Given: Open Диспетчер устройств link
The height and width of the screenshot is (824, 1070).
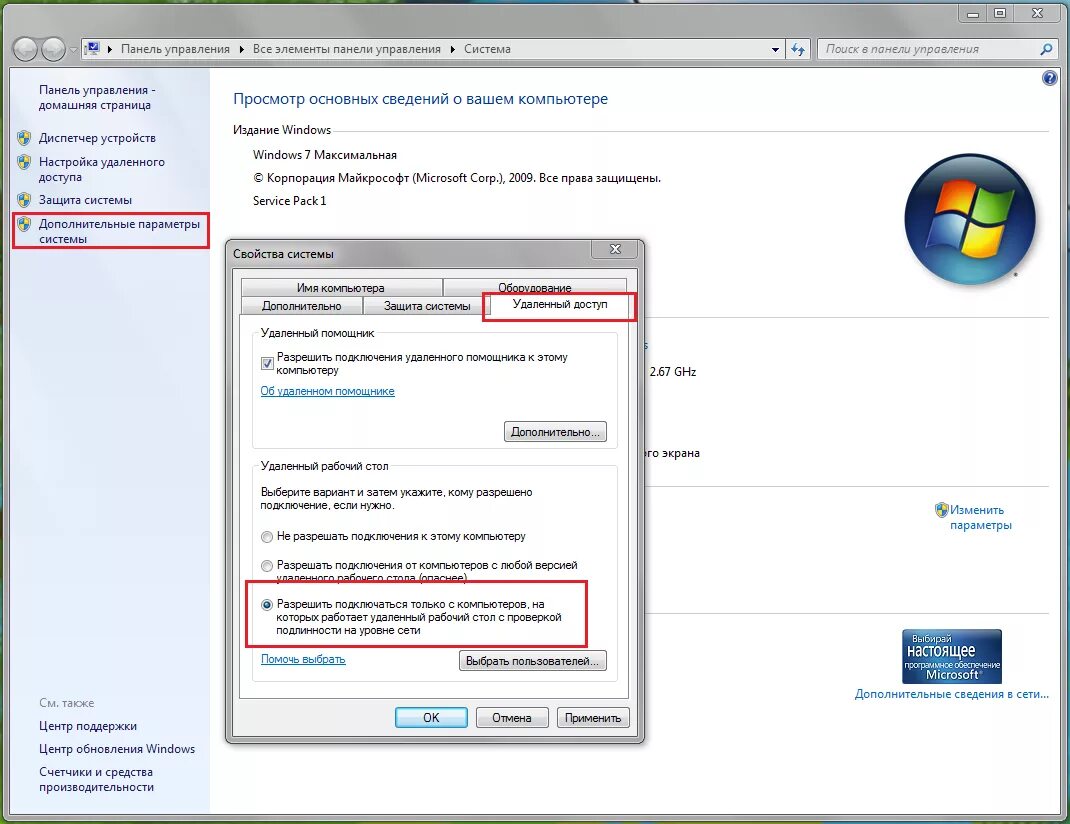Looking at the screenshot, I should tap(97, 138).
